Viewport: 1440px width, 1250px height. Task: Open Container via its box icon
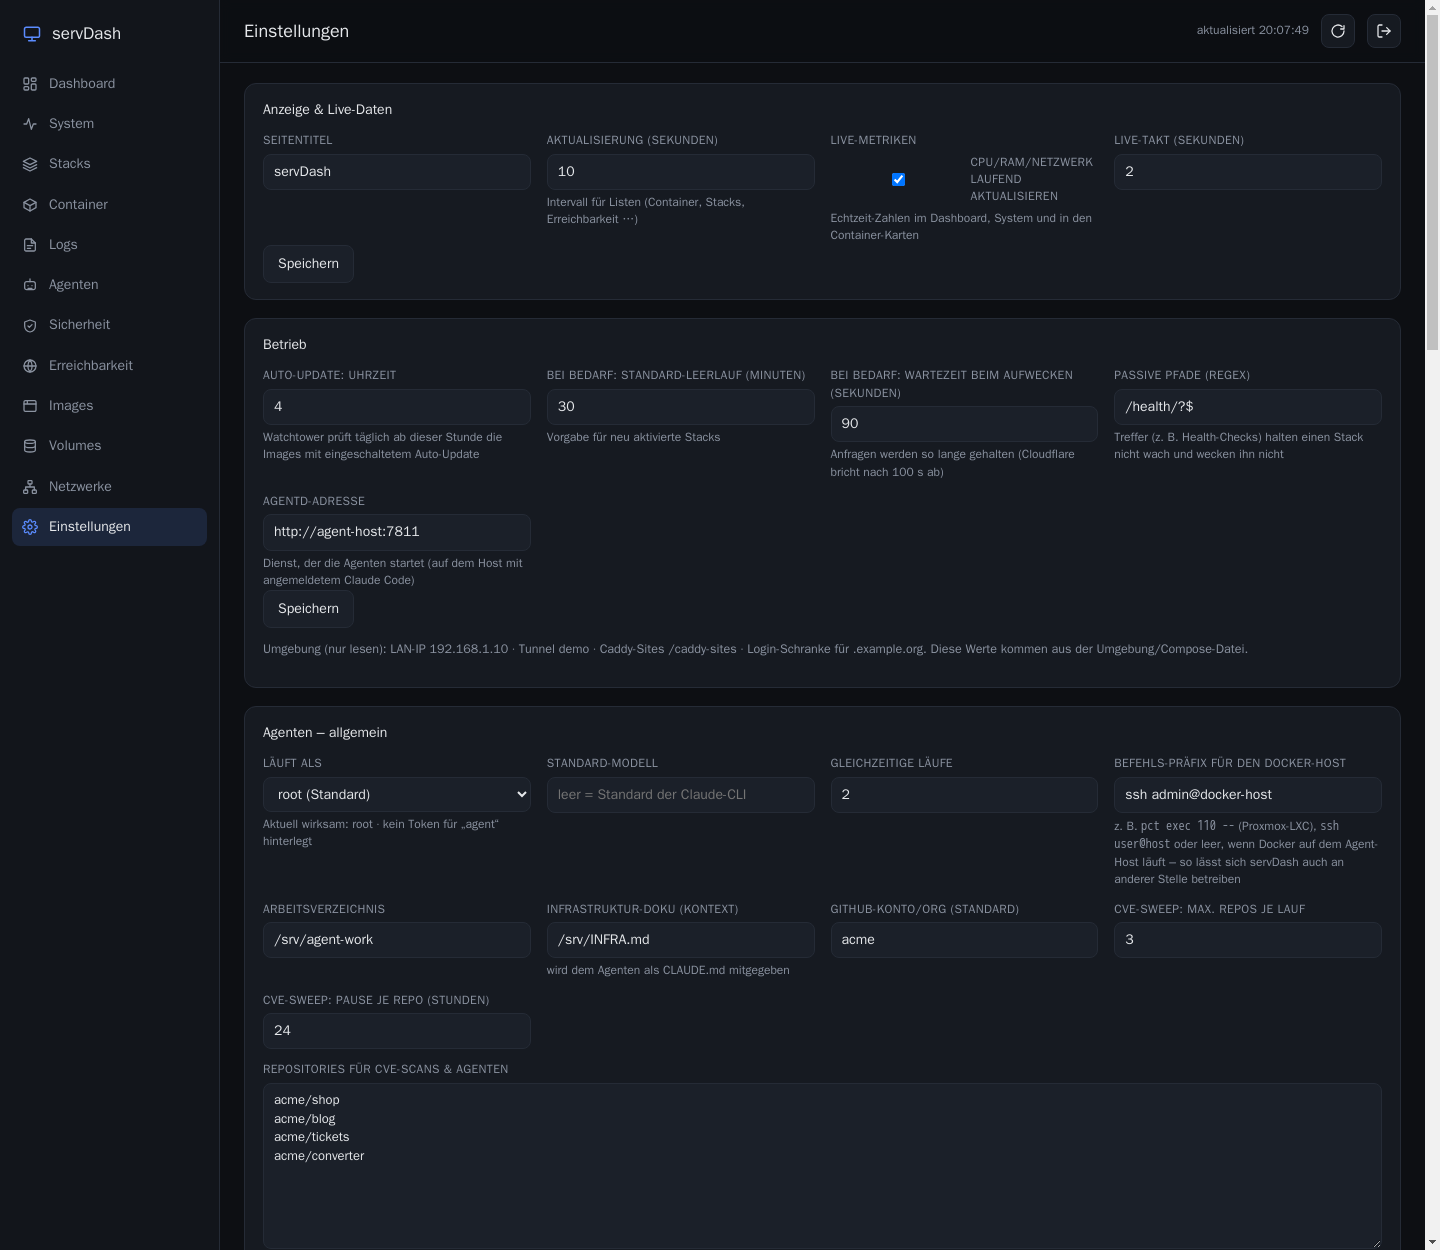click(30, 205)
